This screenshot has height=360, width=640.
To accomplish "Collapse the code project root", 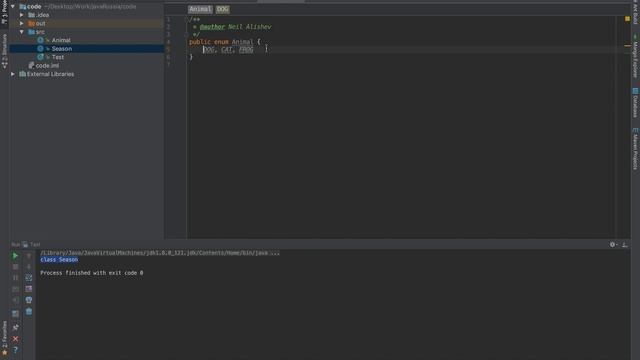I will click(13, 7).
